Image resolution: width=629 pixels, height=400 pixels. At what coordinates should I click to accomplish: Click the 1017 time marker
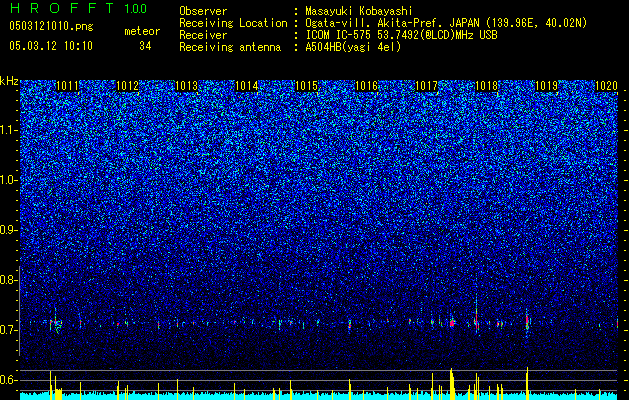pyautogui.click(x=426, y=86)
